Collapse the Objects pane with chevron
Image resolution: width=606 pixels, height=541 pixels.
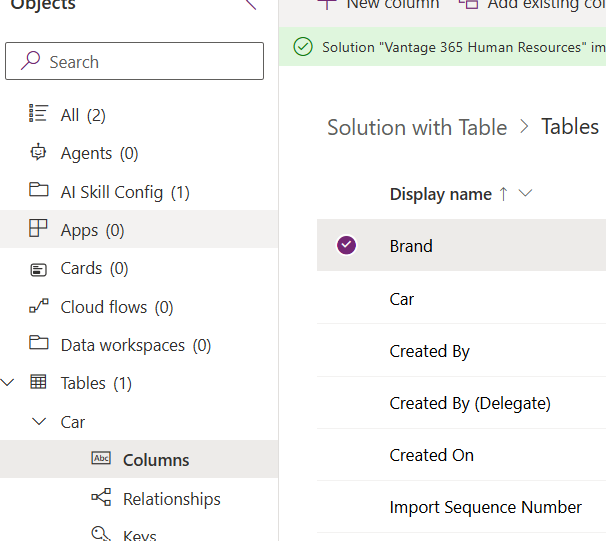pyautogui.click(x=251, y=4)
